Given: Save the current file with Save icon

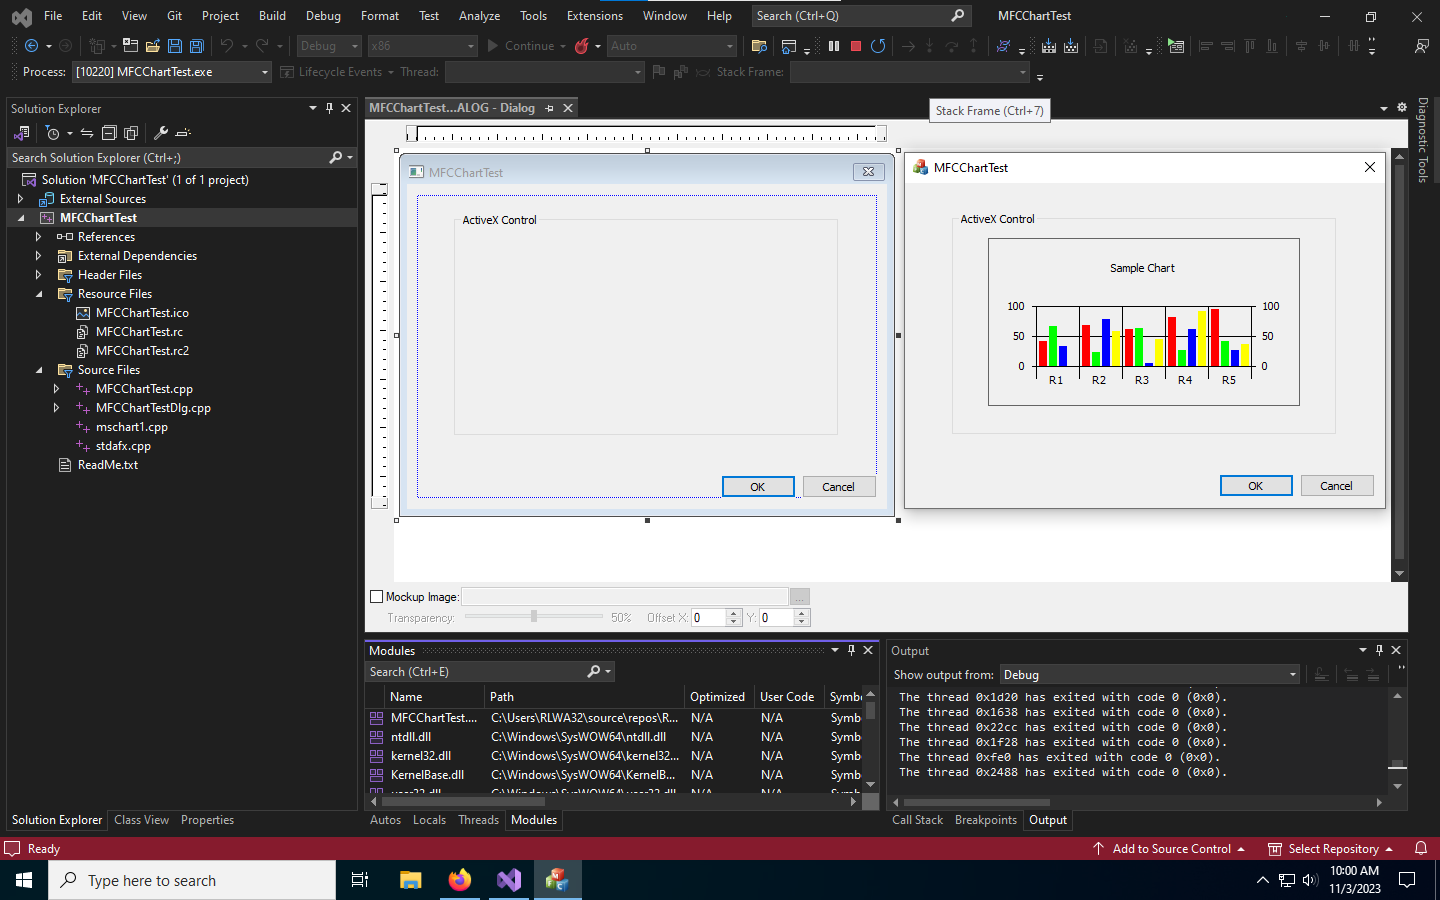Looking at the screenshot, I should tap(175, 46).
